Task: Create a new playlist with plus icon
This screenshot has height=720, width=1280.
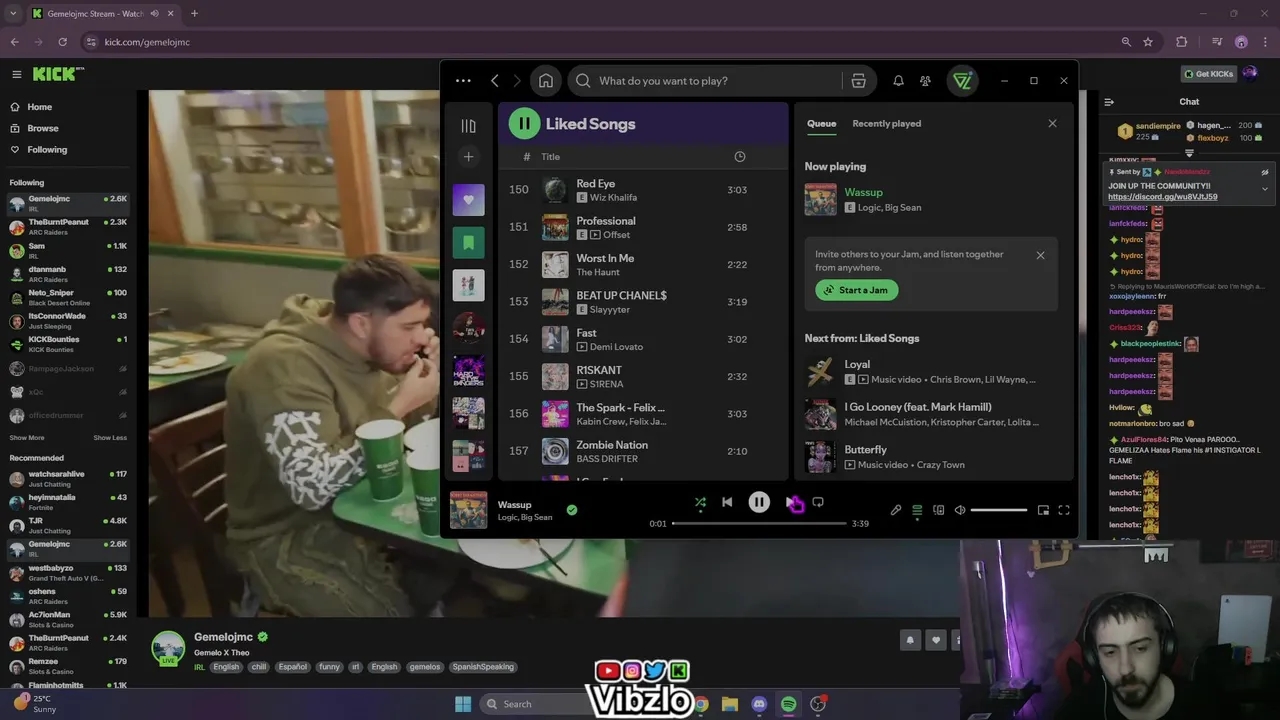Action: (468, 157)
